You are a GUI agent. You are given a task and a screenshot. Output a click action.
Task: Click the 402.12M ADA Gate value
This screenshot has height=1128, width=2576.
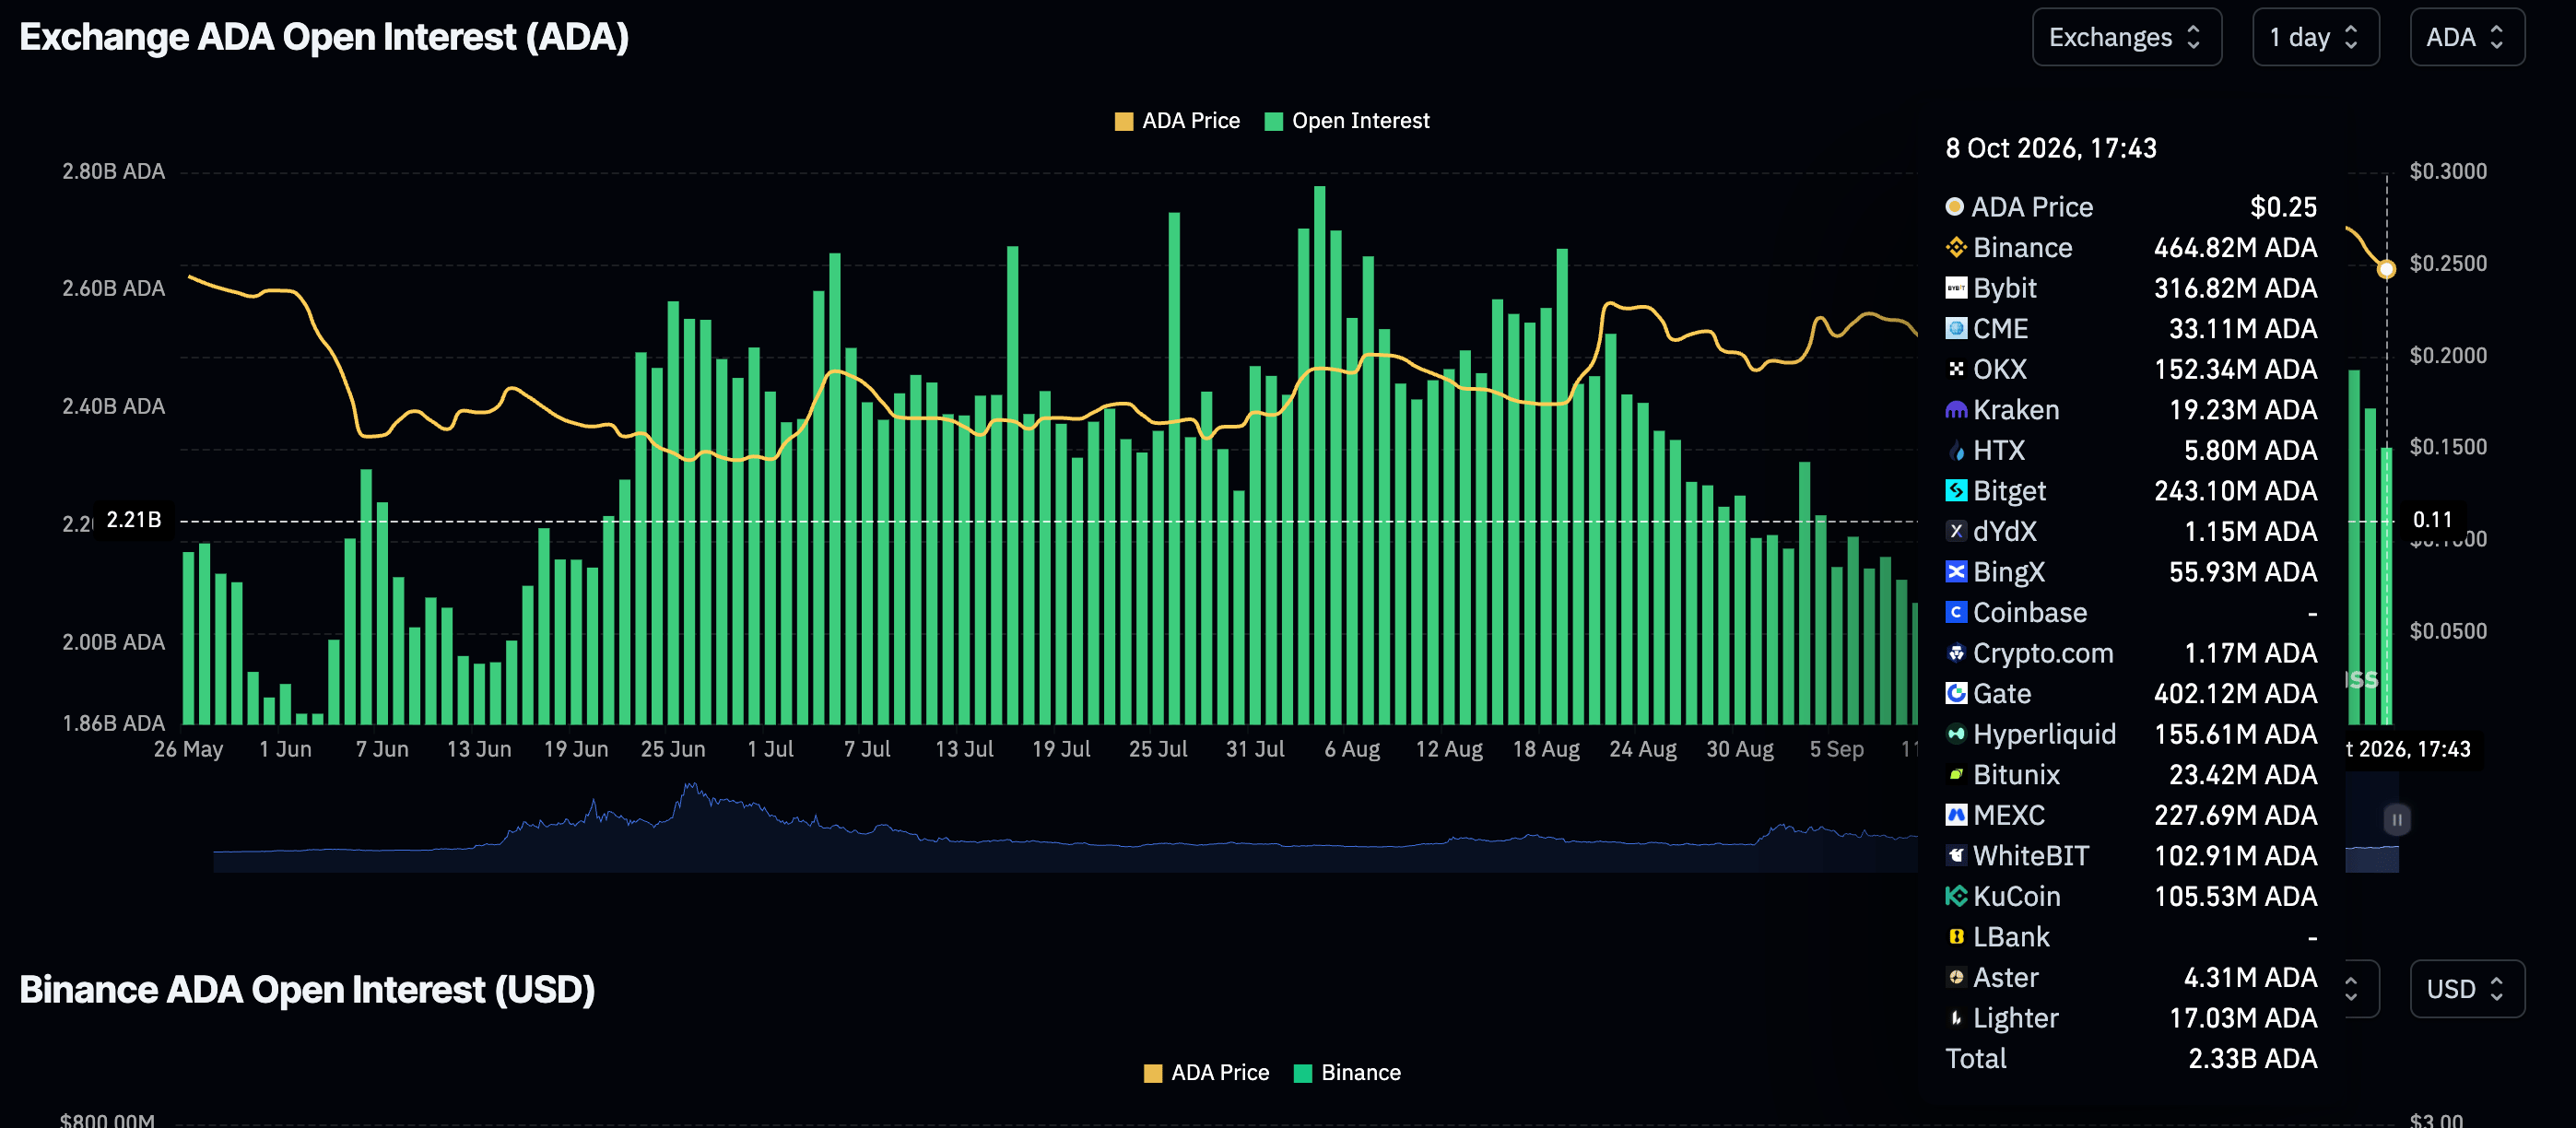[2235, 694]
